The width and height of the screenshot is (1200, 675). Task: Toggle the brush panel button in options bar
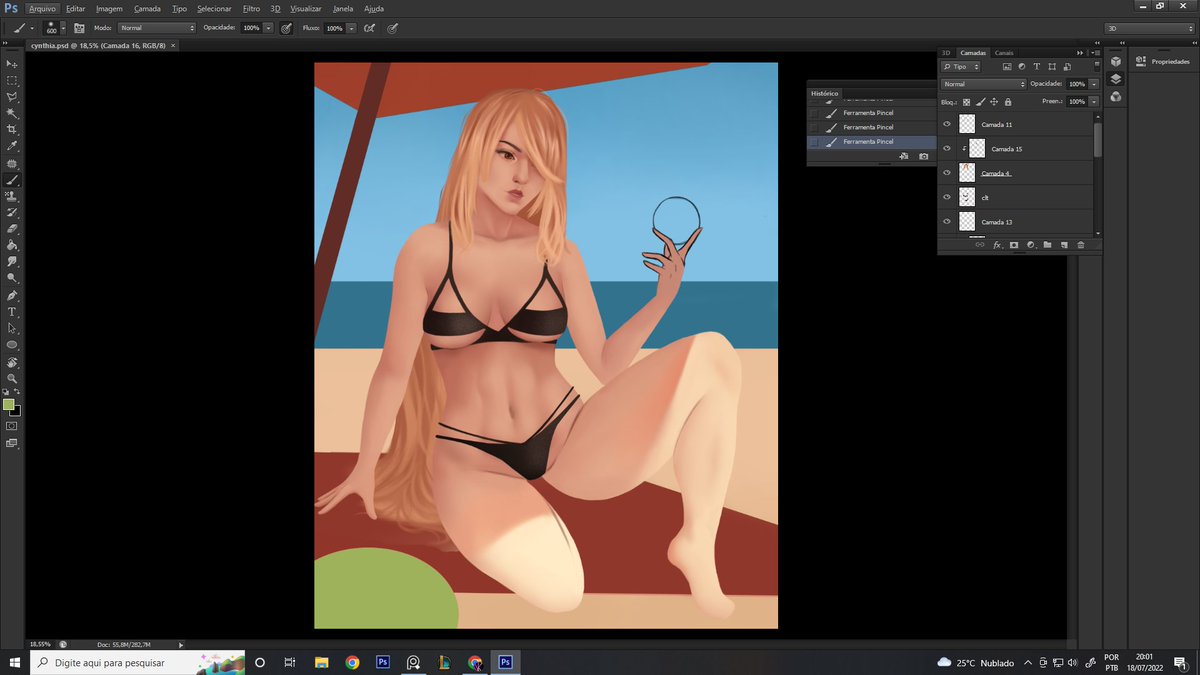[79, 28]
